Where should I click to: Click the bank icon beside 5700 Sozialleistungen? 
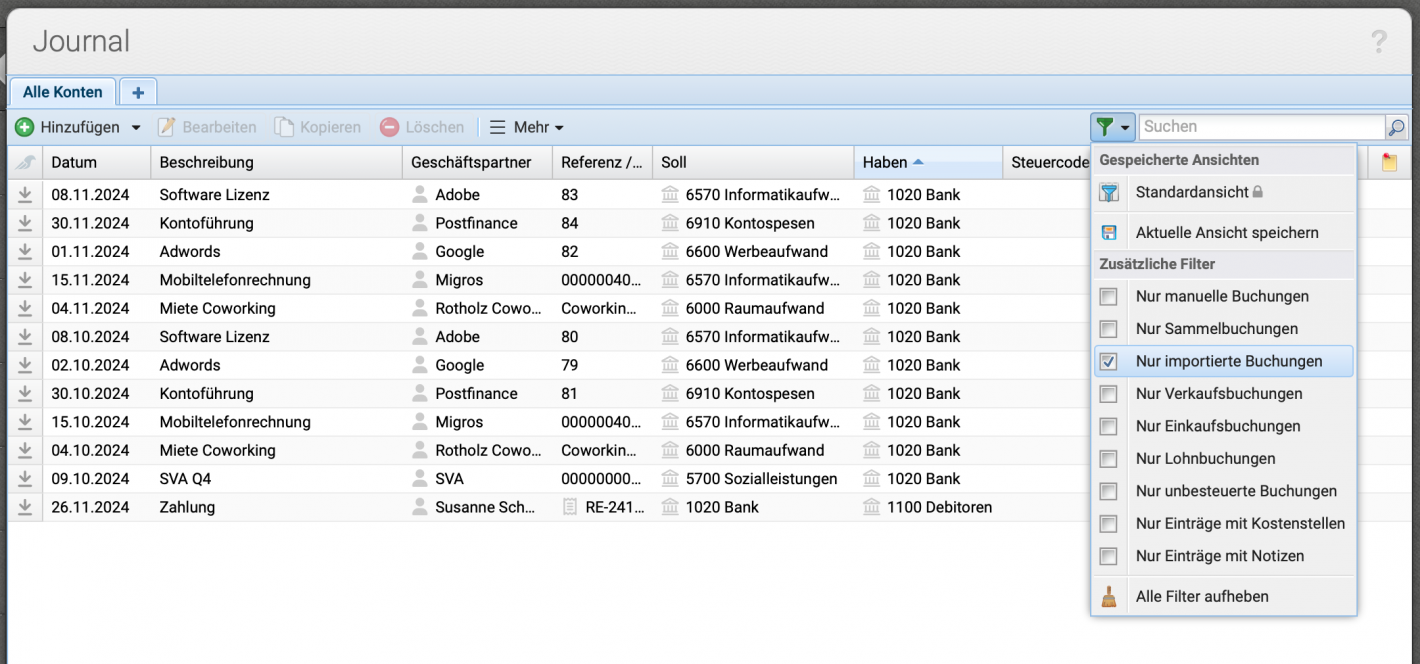(x=670, y=479)
